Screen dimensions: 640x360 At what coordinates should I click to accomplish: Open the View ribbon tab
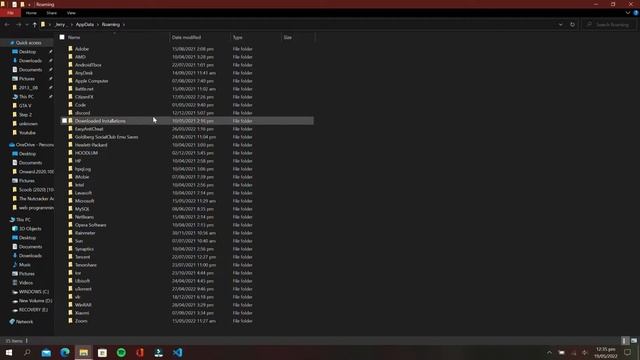click(71, 13)
